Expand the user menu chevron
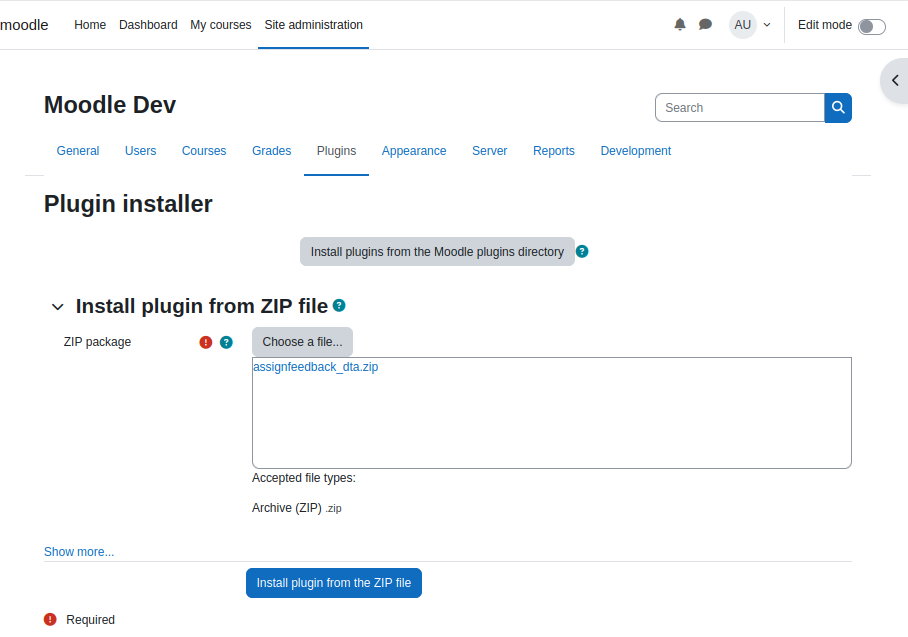The height and width of the screenshot is (637, 908). tap(767, 25)
